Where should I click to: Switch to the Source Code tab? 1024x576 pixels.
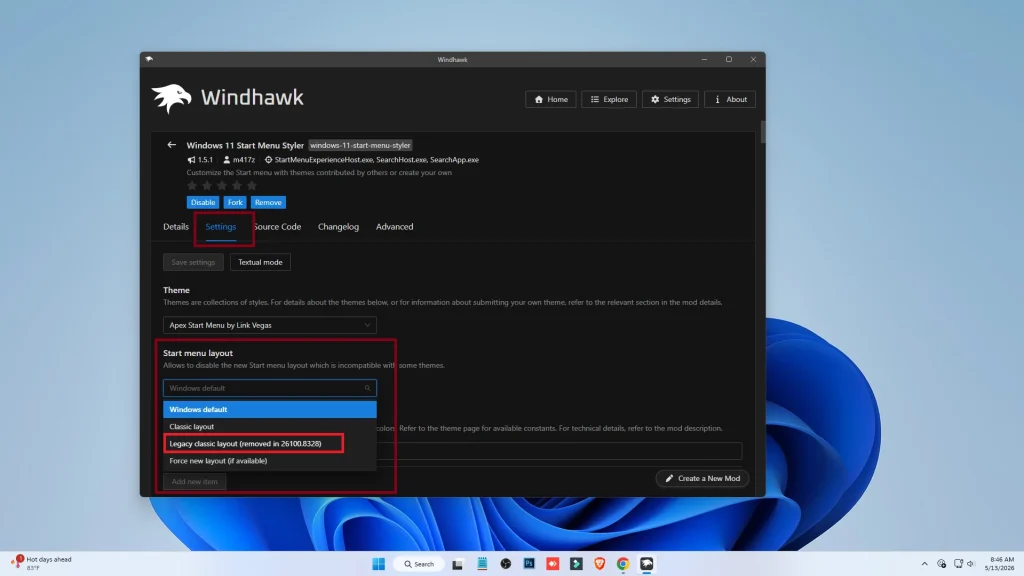click(277, 227)
